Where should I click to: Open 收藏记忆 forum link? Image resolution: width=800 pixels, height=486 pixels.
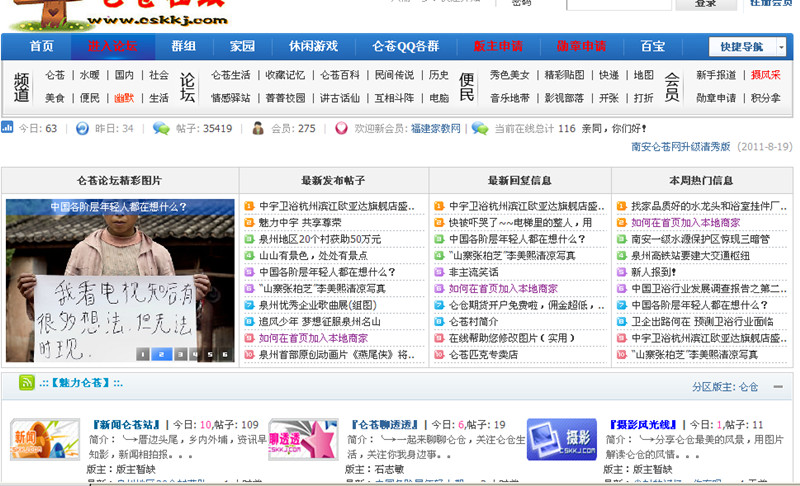[285, 75]
